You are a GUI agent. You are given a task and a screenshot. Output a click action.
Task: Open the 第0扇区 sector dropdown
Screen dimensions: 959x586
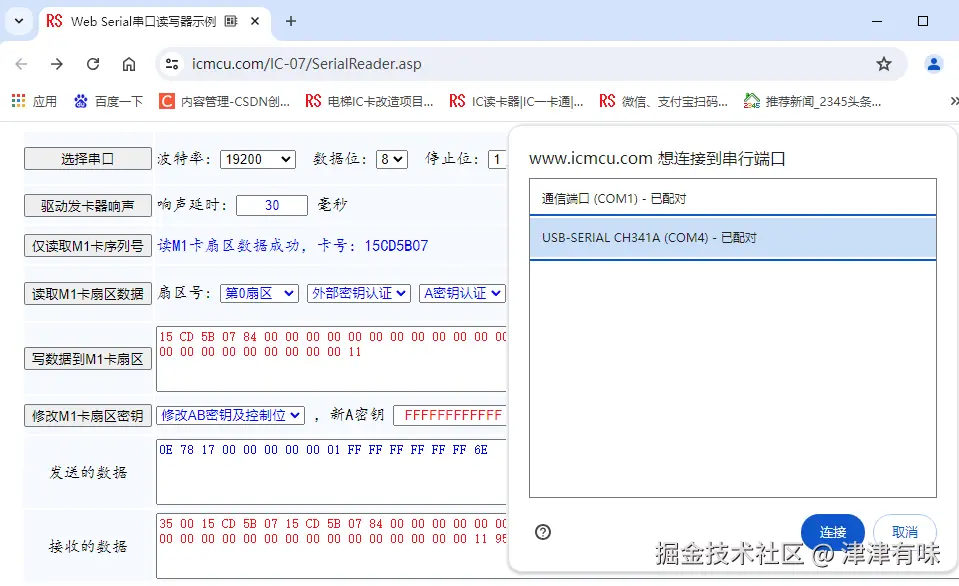259,294
